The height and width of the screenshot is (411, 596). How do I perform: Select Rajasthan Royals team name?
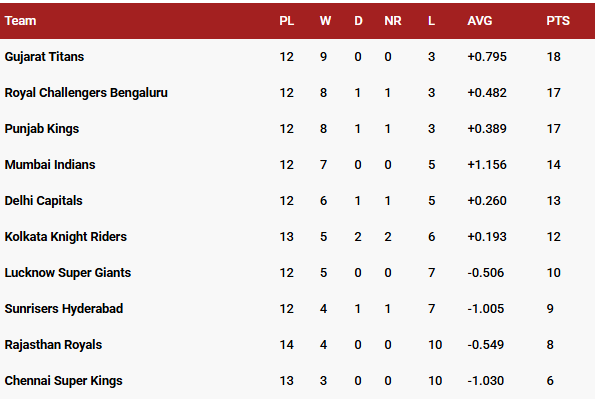click(53, 345)
